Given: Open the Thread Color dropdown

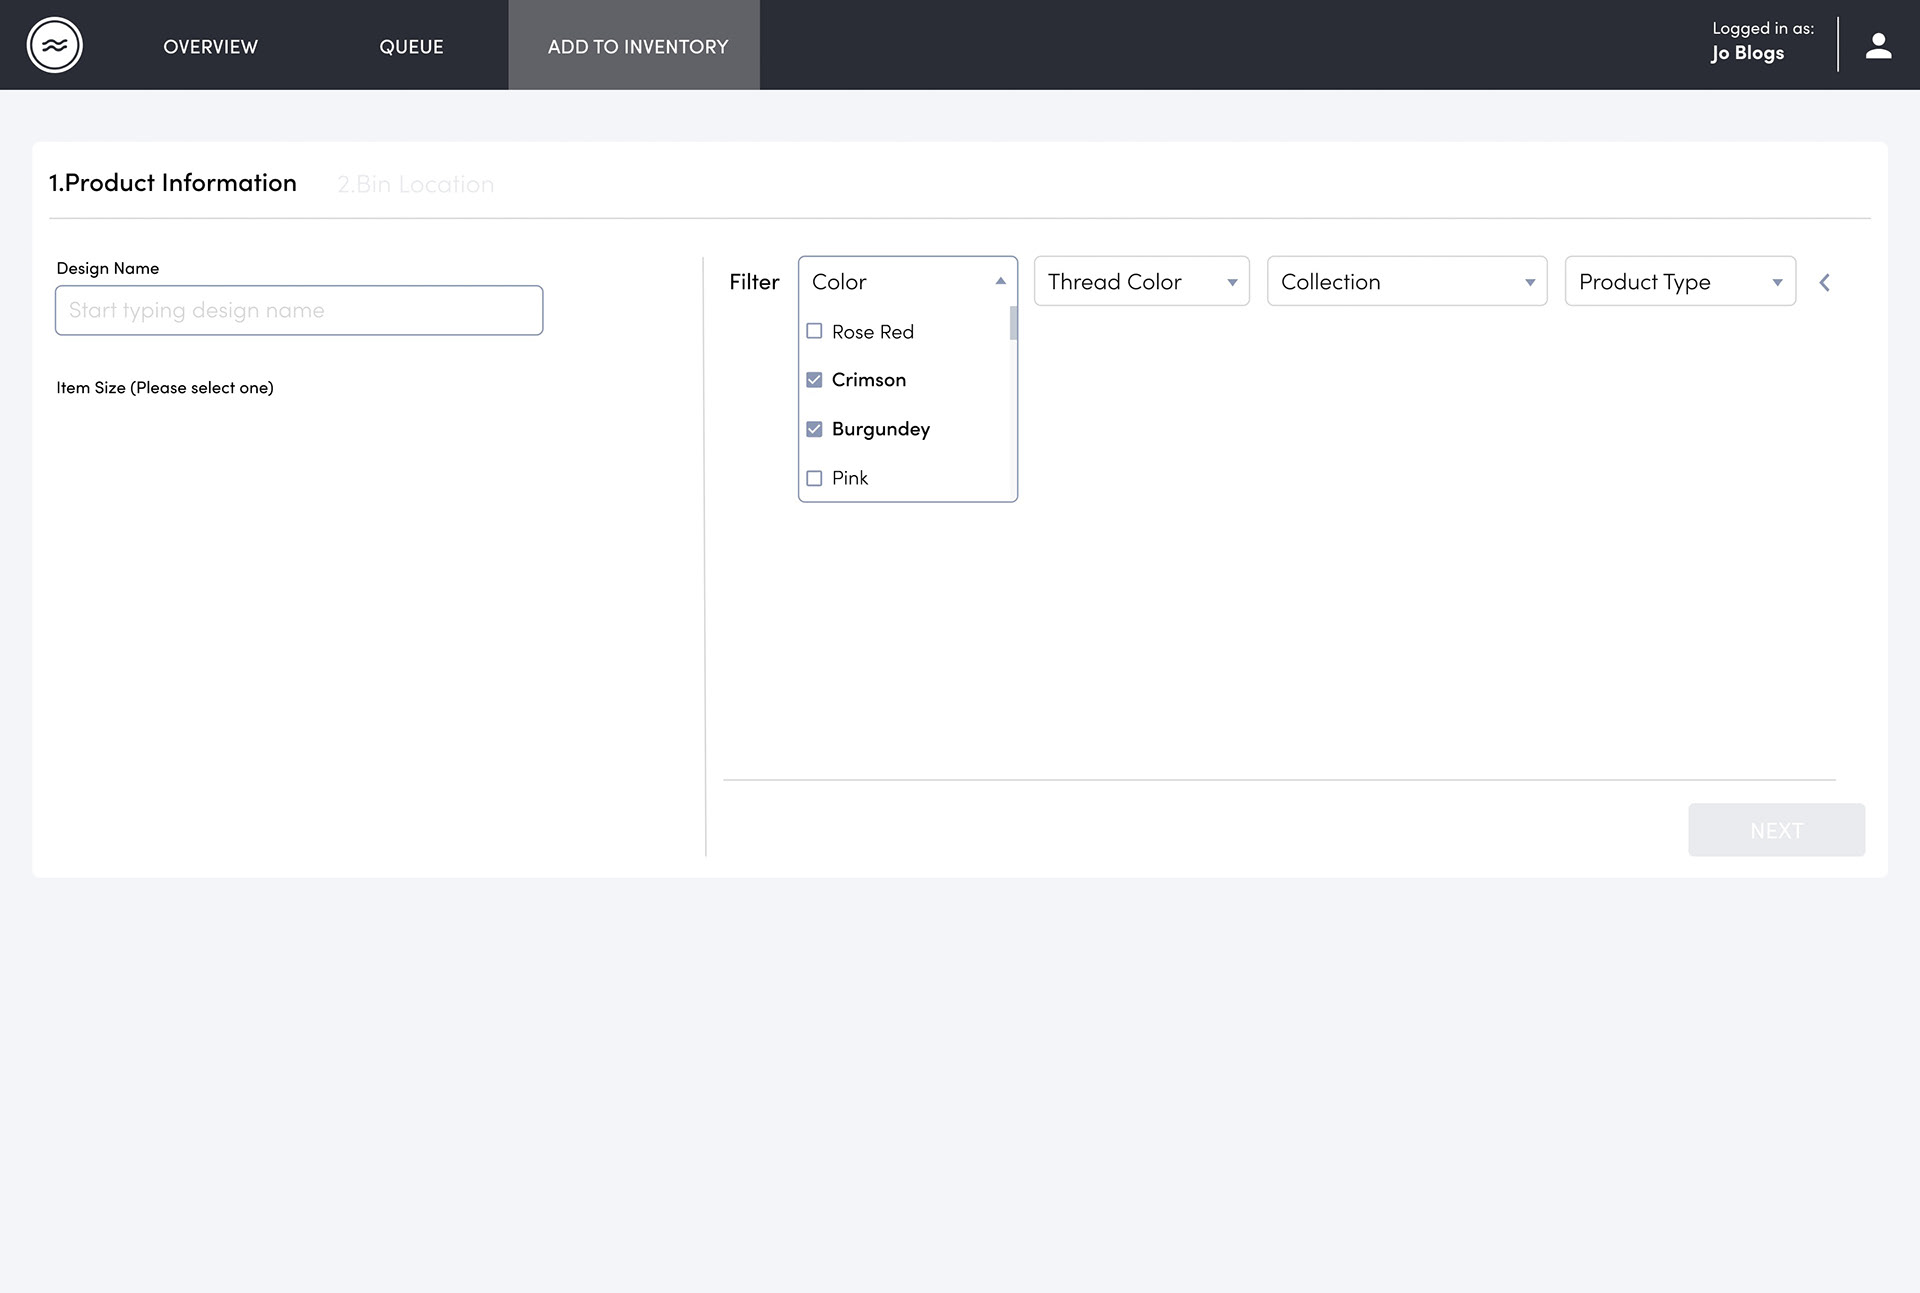Looking at the screenshot, I should coord(1141,282).
